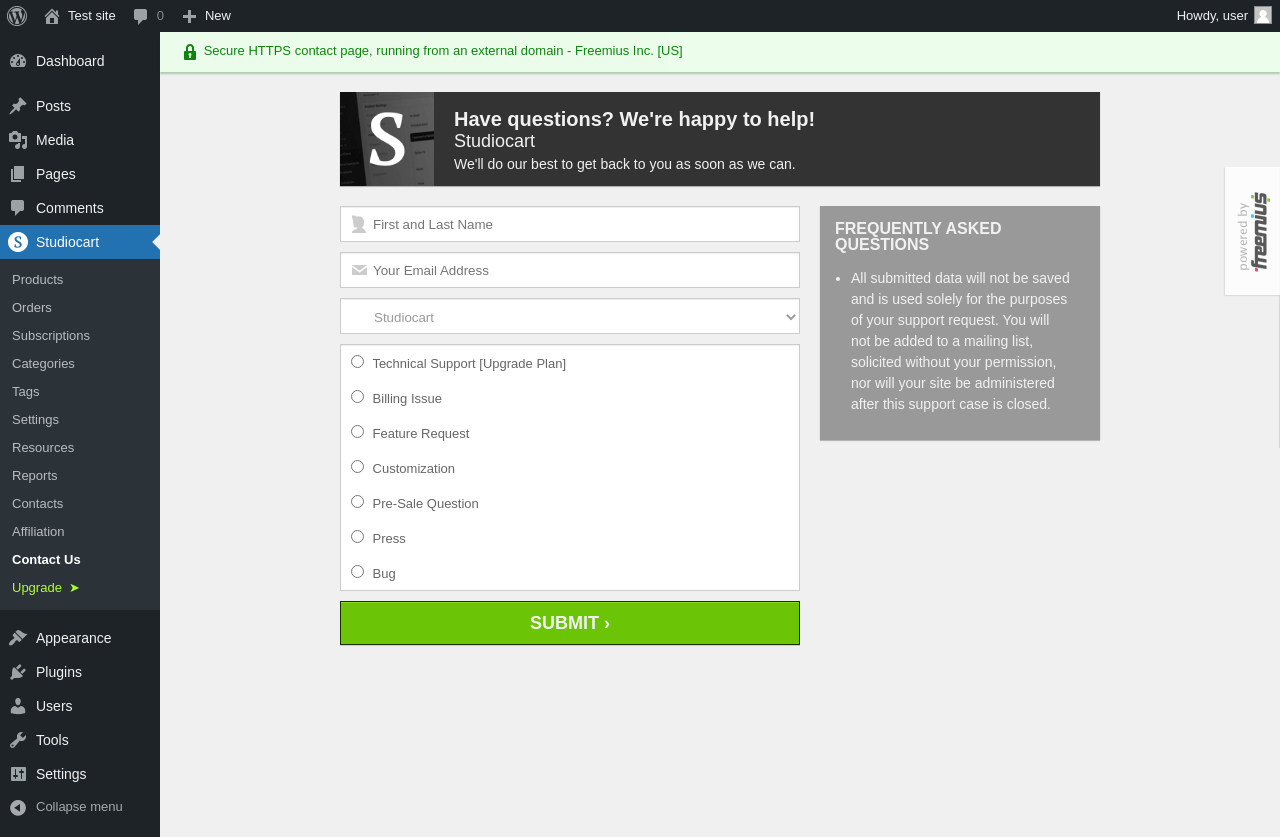This screenshot has height=837, width=1280.
Task: Focus the Your Email Address field
Action: click(570, 270)
